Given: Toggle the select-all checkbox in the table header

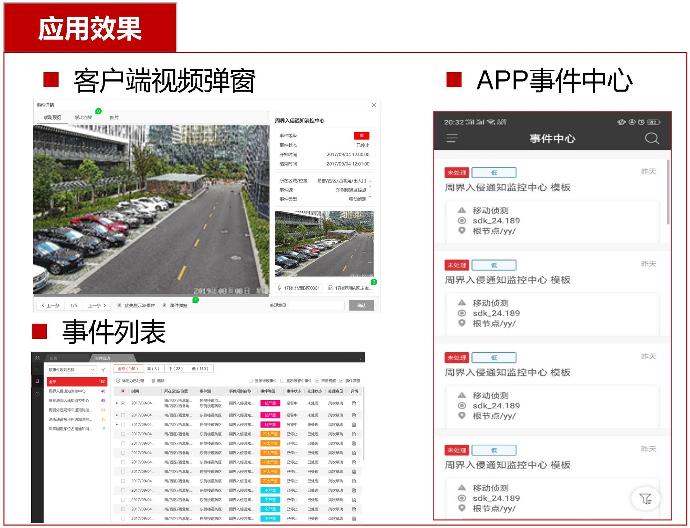Looking at the screenshot, I should tap(122, 391).
